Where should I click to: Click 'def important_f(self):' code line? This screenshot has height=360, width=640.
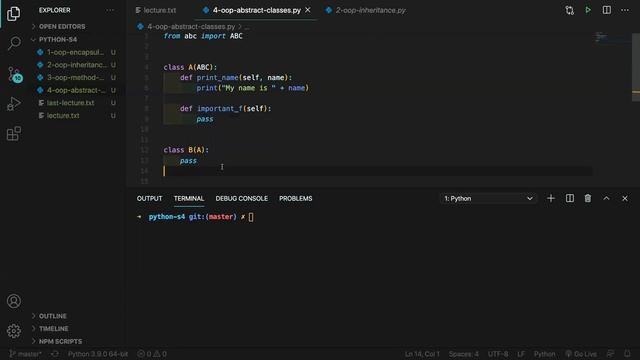click(225, 109)
